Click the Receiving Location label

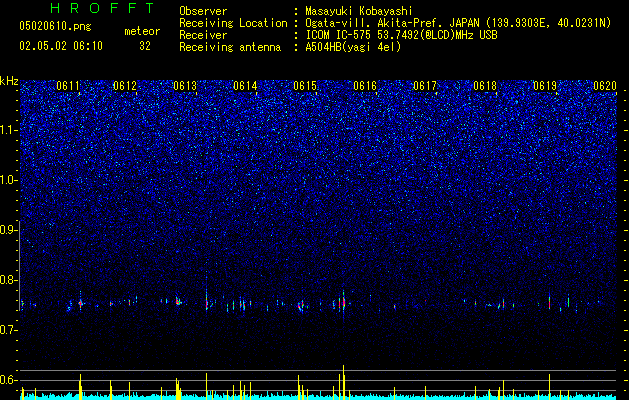[233, 23]
